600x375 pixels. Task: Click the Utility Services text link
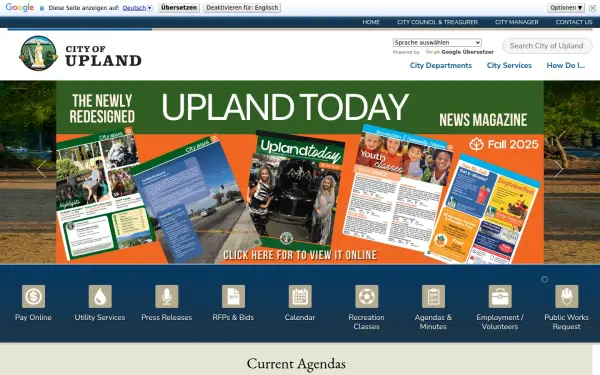100,317
